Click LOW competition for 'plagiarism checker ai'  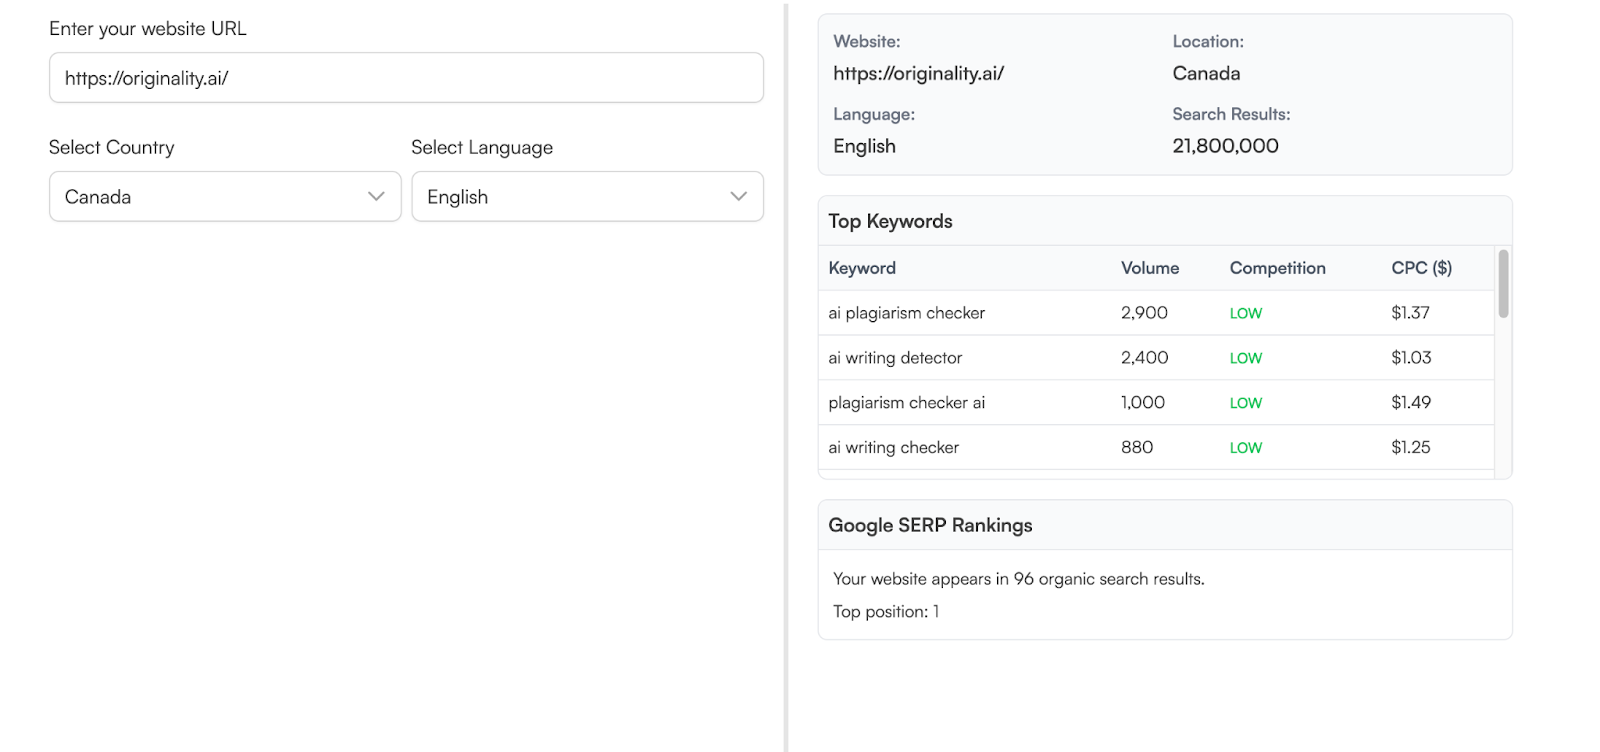1245,404
